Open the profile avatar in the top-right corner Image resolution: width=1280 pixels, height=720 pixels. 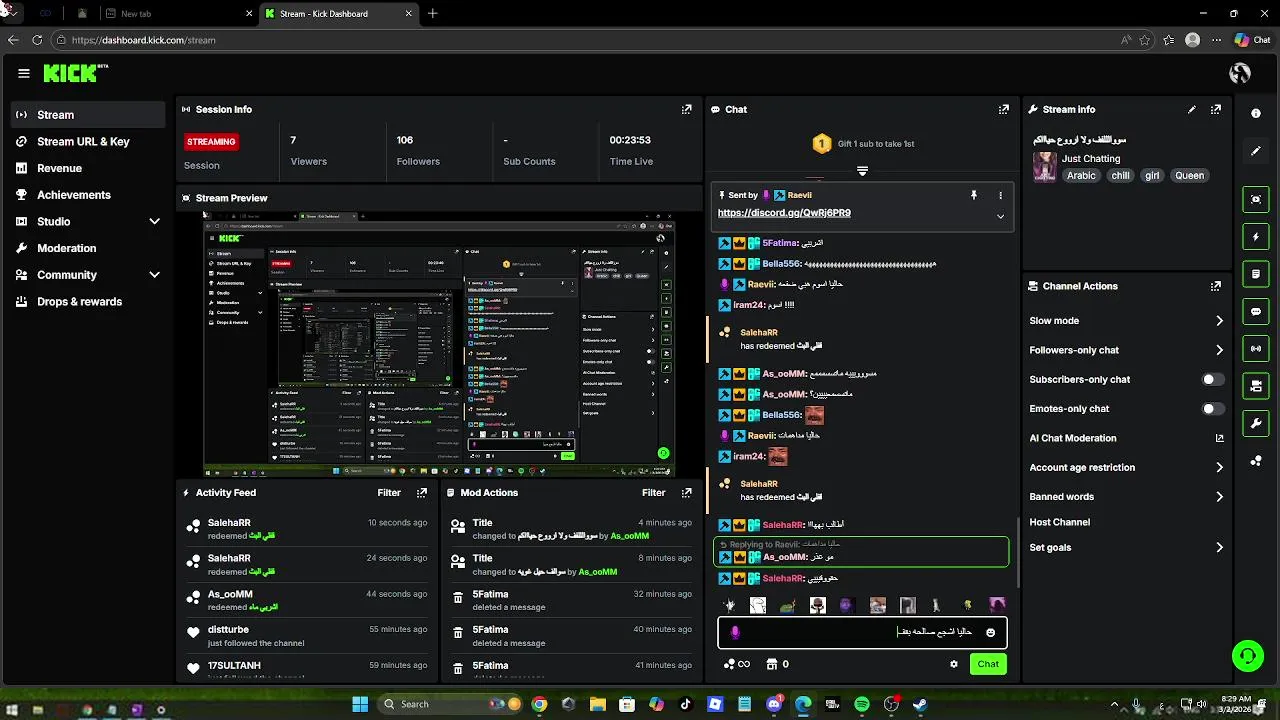[1240, 73]
